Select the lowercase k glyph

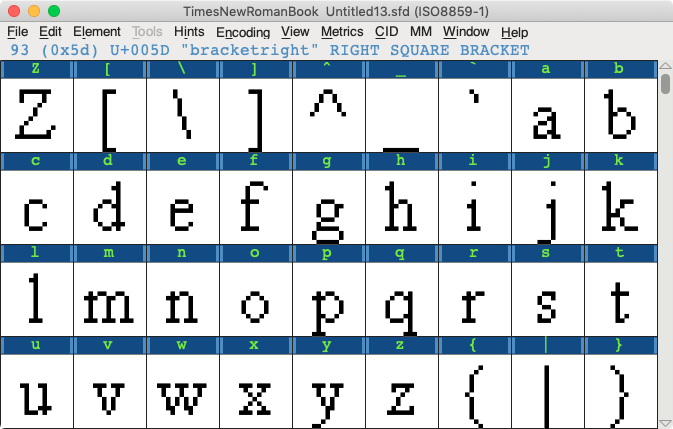(621, 207)
